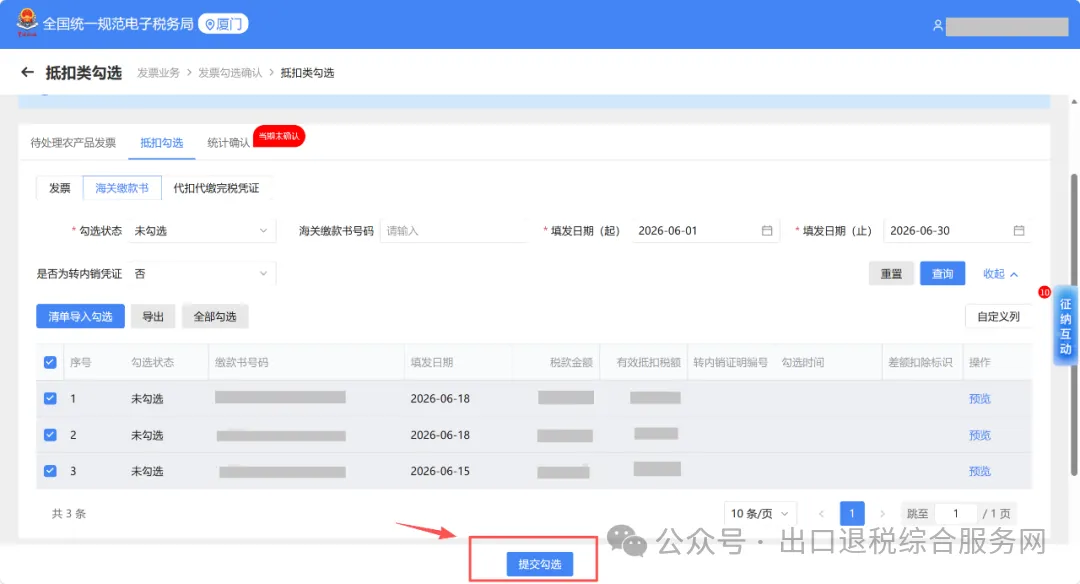Uncheck the row 1 checkbox
The width and height of the screenshot is (1080, 584).
tap(50, 398)
